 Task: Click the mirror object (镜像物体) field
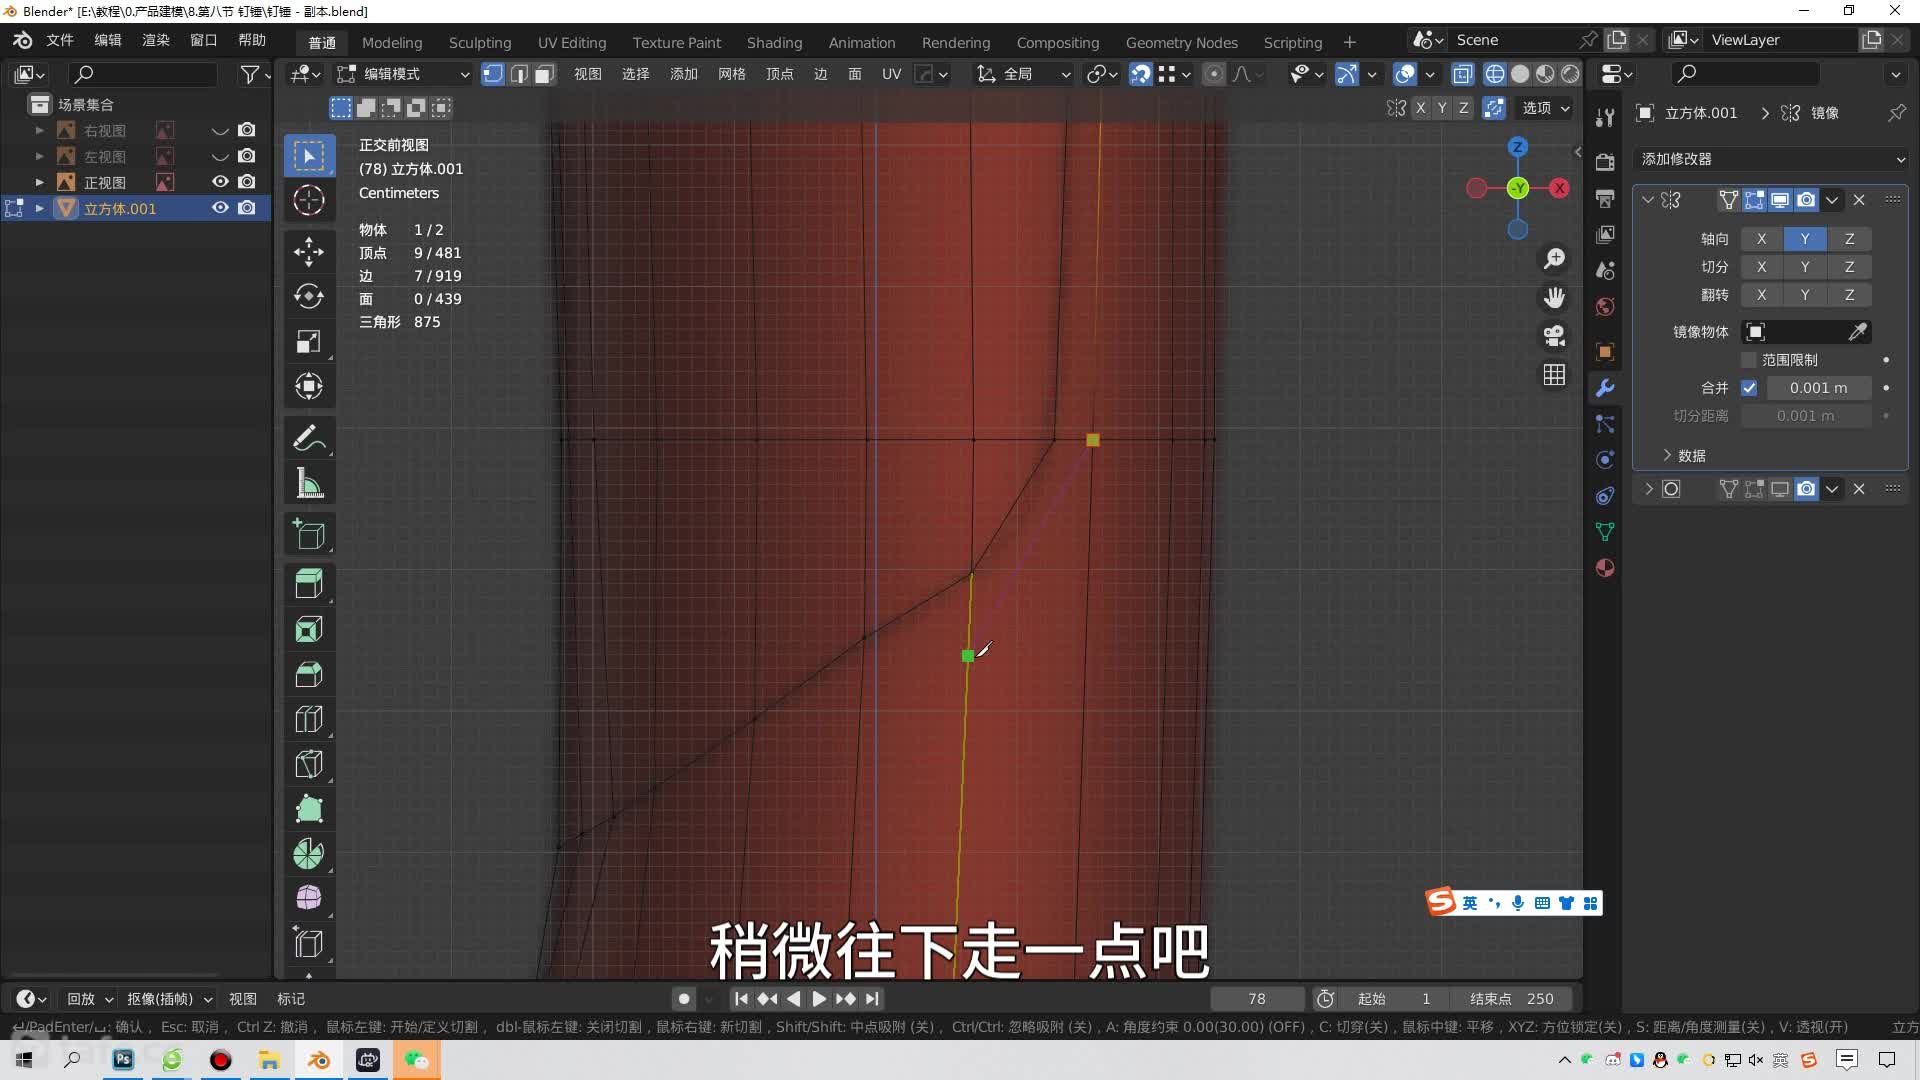[1806, 332]
